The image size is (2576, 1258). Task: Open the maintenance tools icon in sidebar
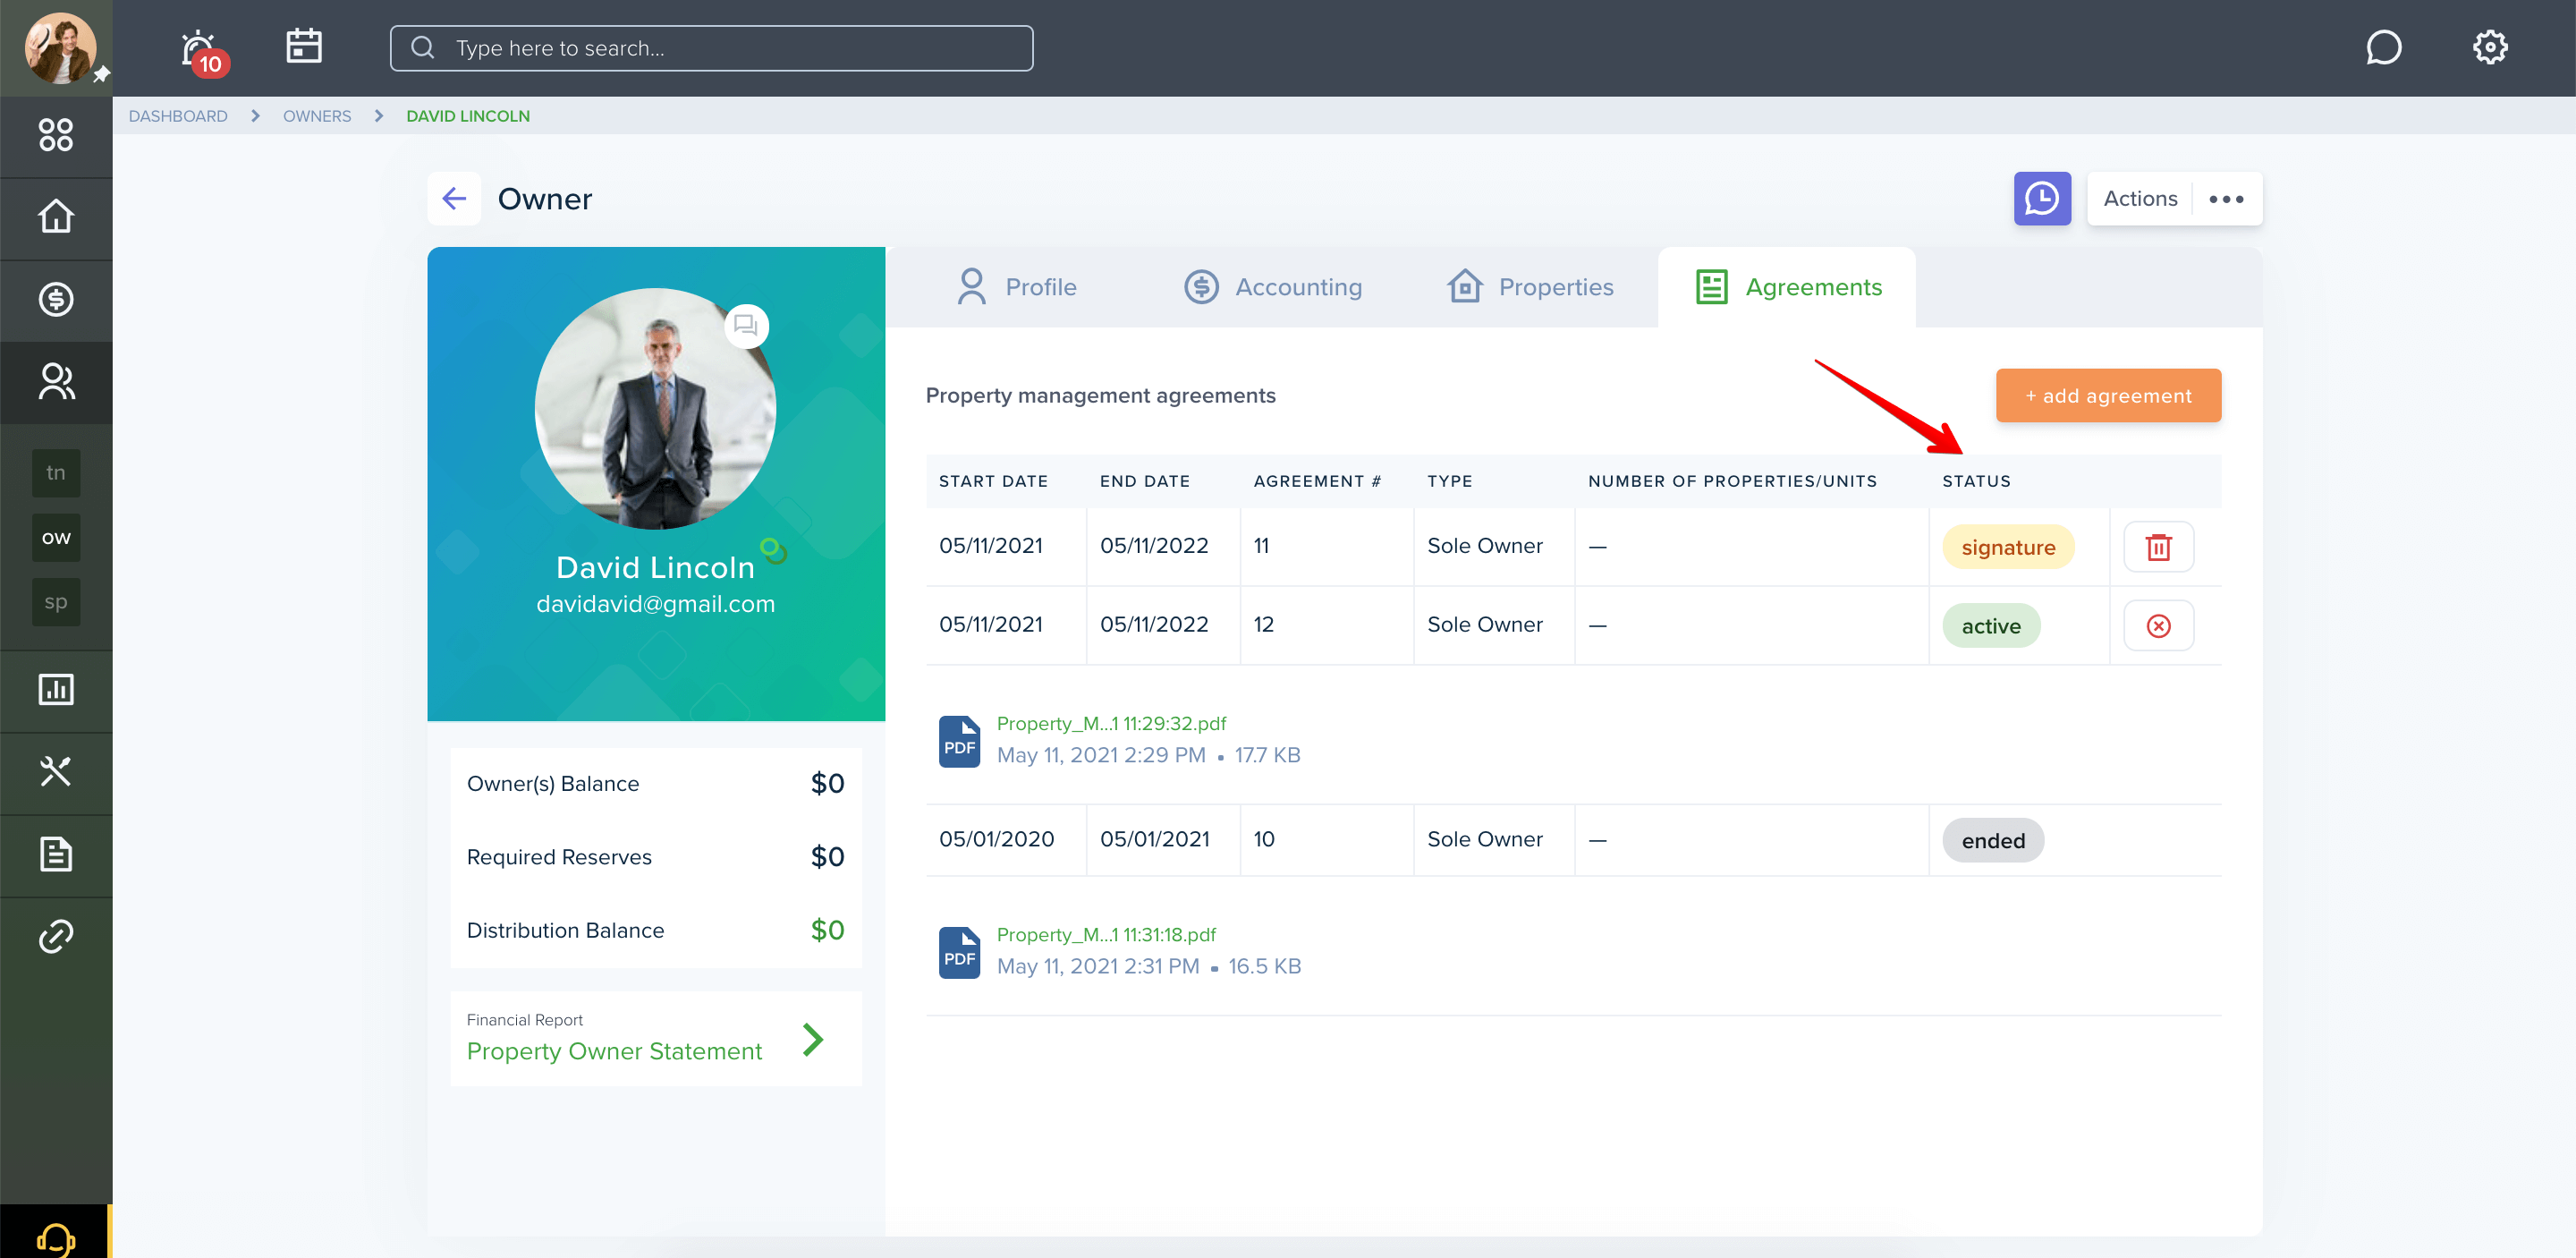pos(56,772)
